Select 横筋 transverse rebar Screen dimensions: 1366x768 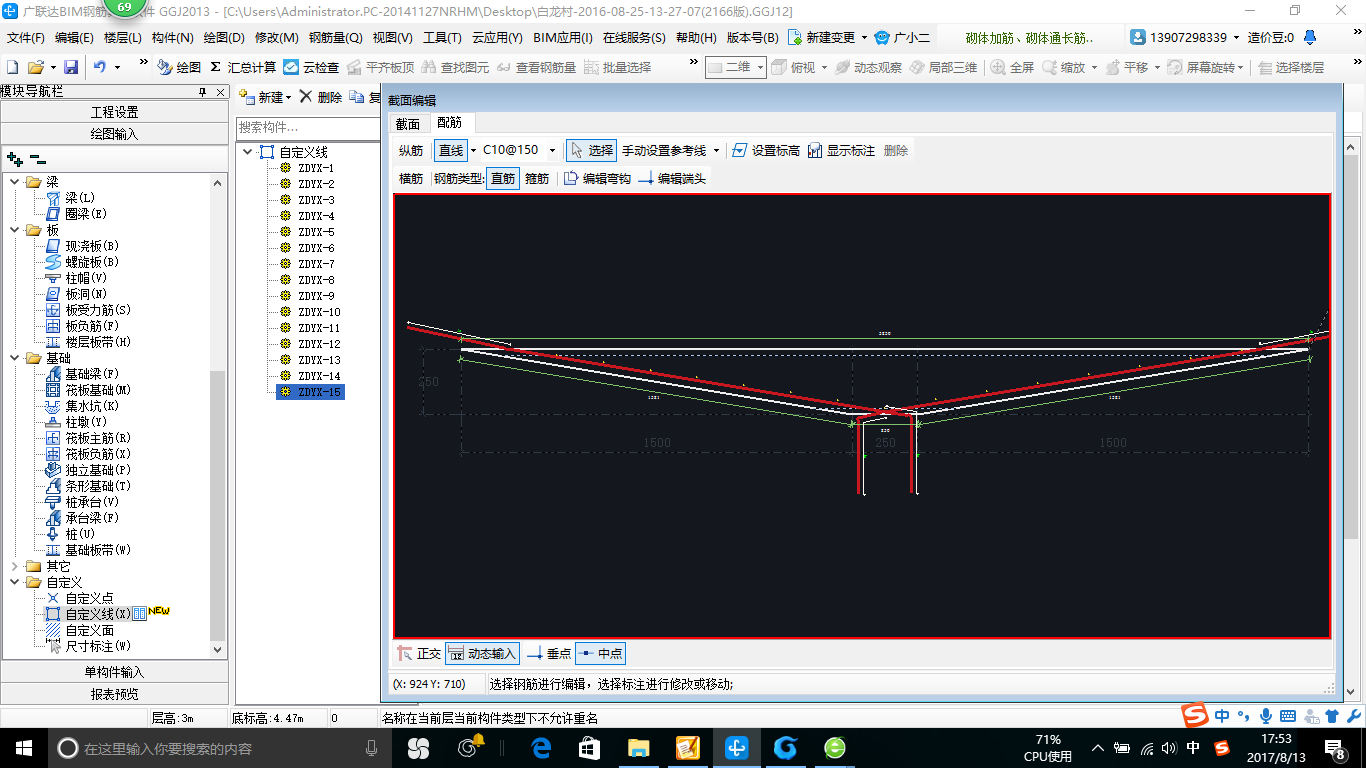pyautogui.click(x=411, y=179)
